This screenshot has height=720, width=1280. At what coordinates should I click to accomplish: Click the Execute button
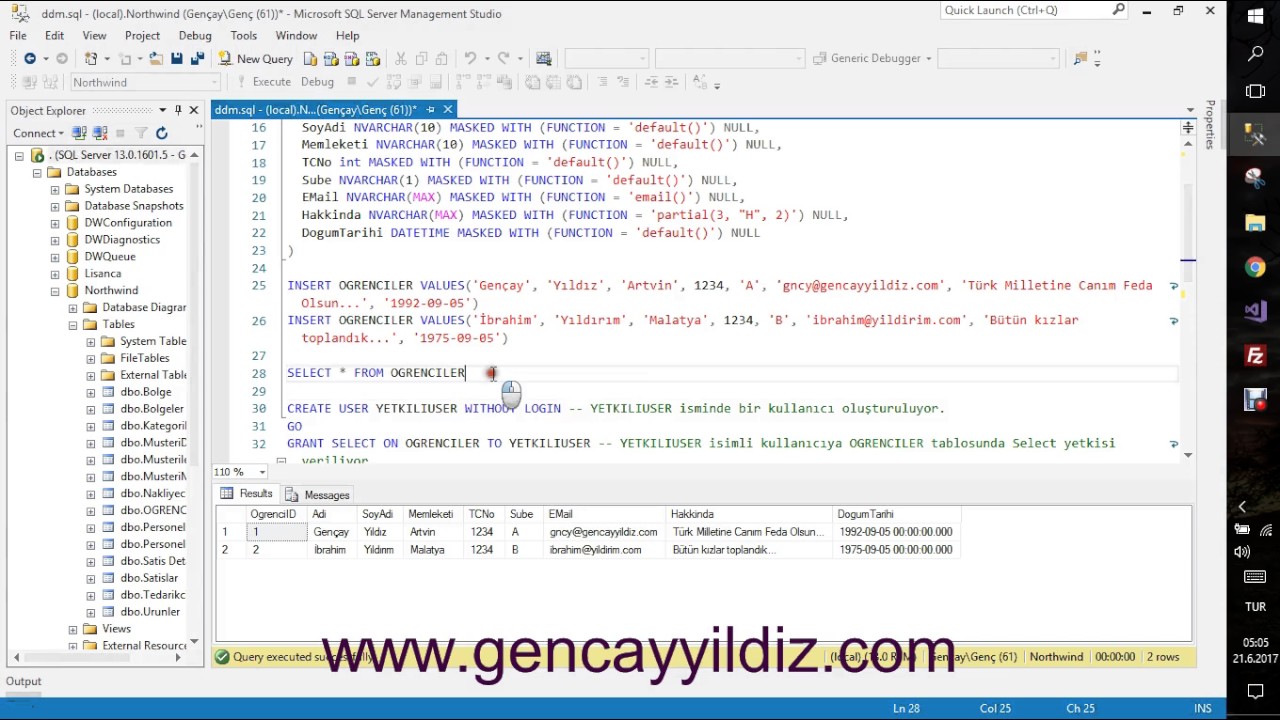[263, 82]
